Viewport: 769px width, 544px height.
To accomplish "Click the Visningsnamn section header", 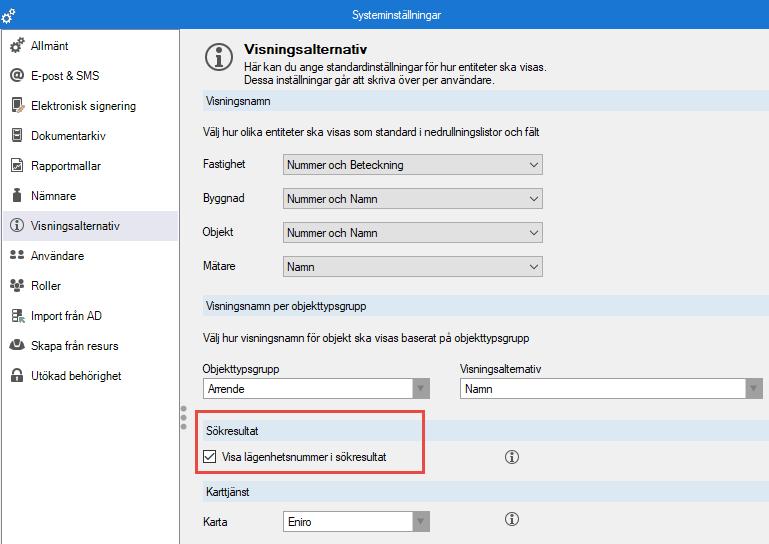I will 486,101.
